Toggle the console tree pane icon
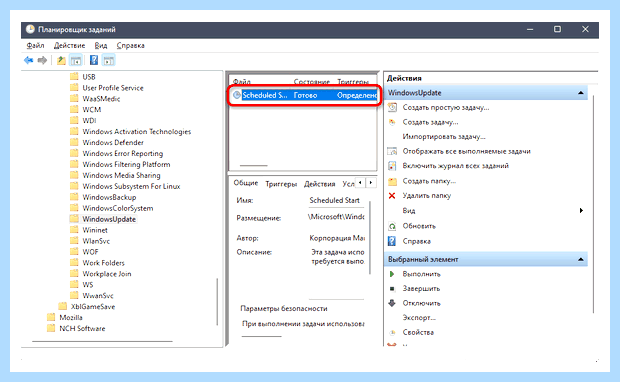The image size is (620, 382). [x=76, y=61]
